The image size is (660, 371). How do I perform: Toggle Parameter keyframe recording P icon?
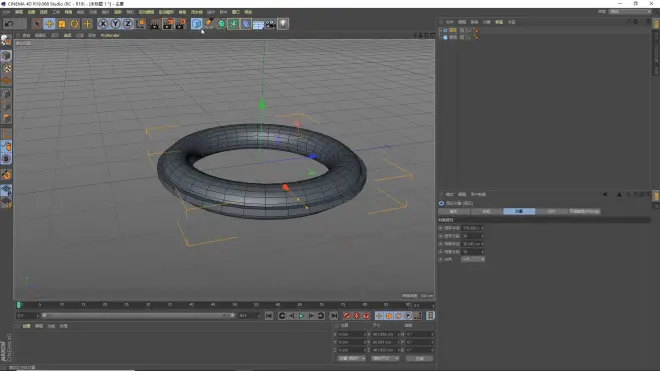(x=408, y=316)
